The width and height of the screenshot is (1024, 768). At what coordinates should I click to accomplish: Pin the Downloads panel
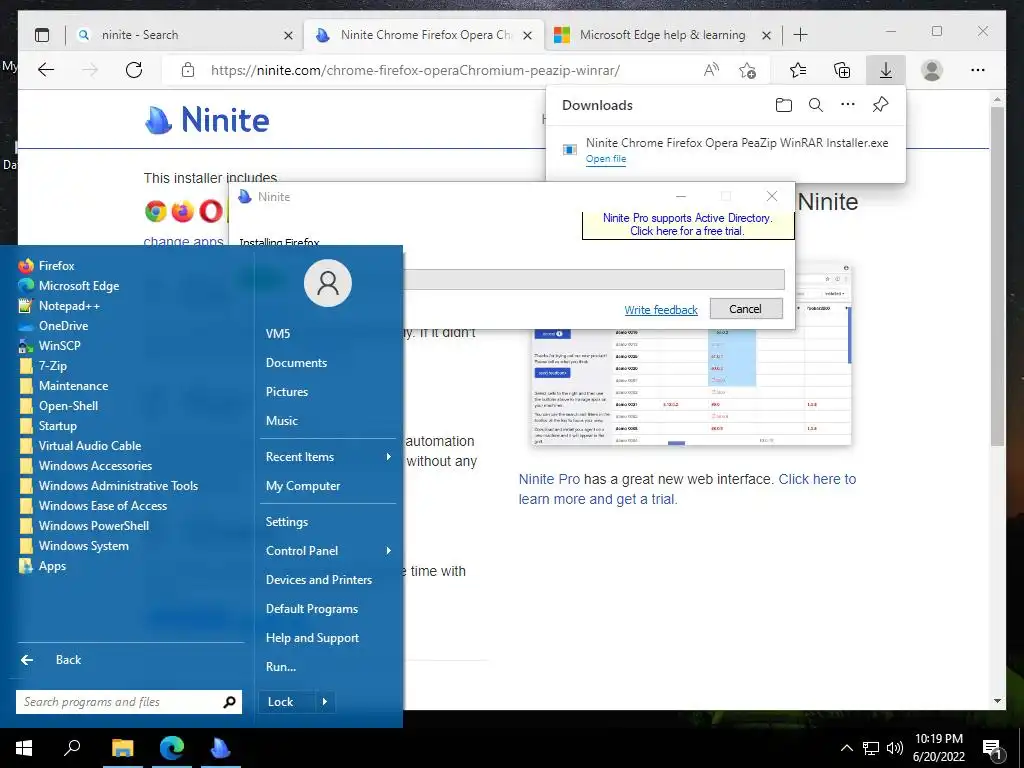[x=880, y=104]
